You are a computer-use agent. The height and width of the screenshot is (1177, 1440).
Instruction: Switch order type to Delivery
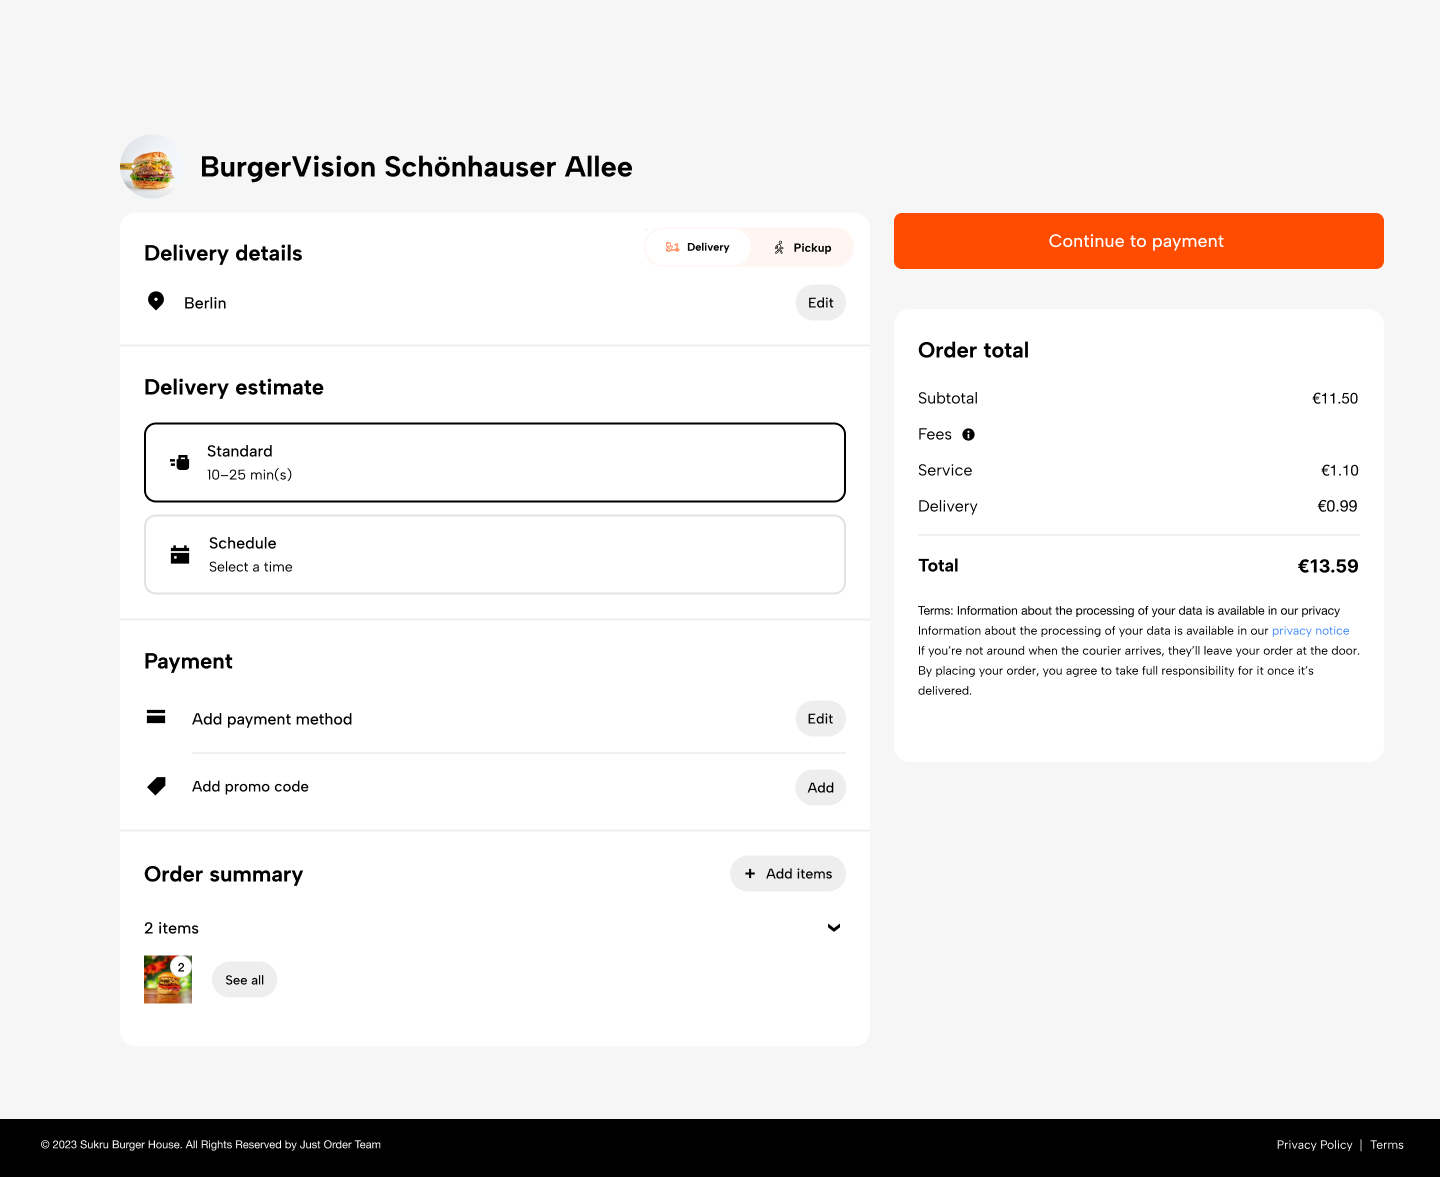(698, 247)
